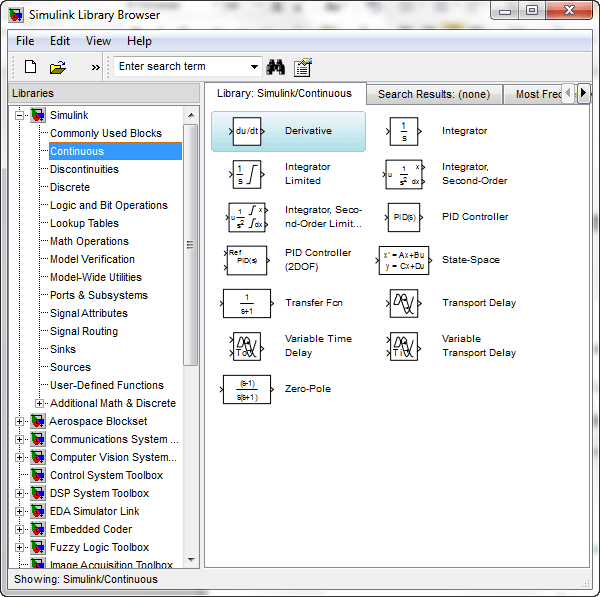This screenshot has height=597, width=600.
Task: Click the Open folder toolbar icon
Action: click(58, 67)
